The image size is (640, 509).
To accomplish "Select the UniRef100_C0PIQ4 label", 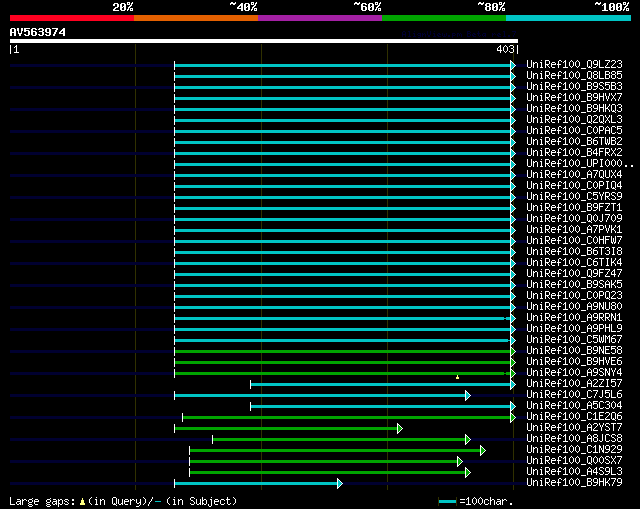I will (x=574, y=186).
